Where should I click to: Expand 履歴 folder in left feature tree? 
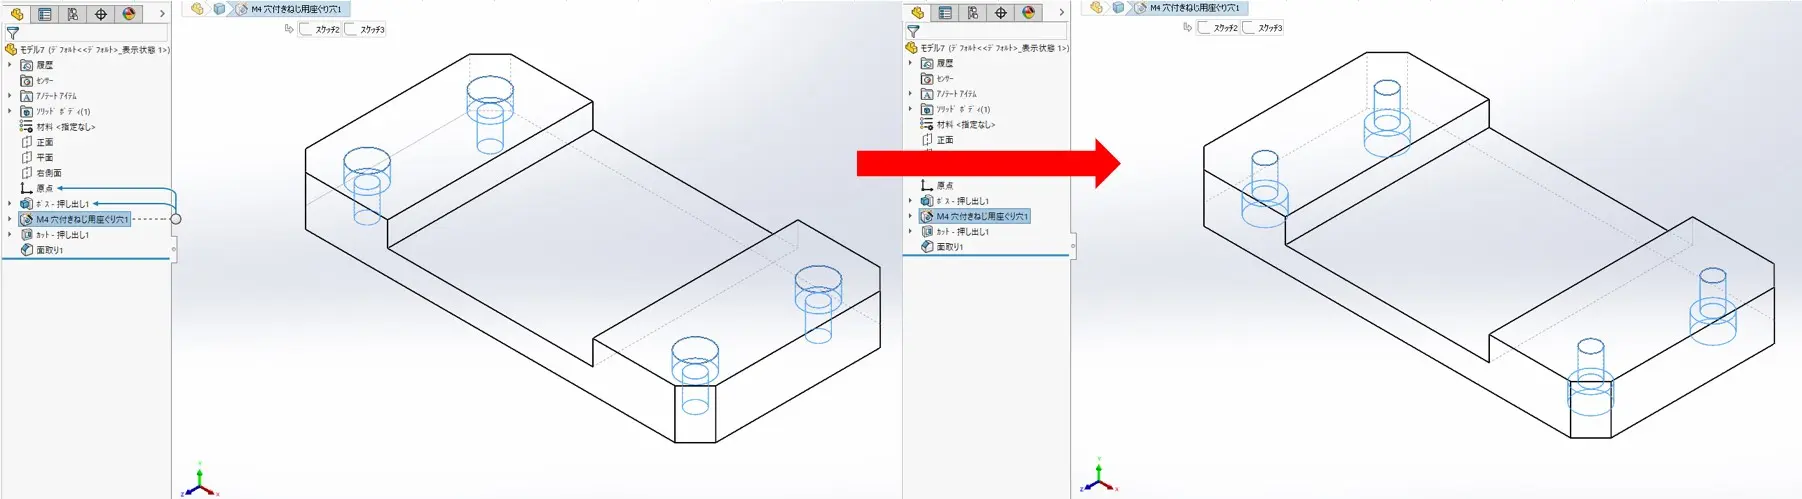pos(10,65)
